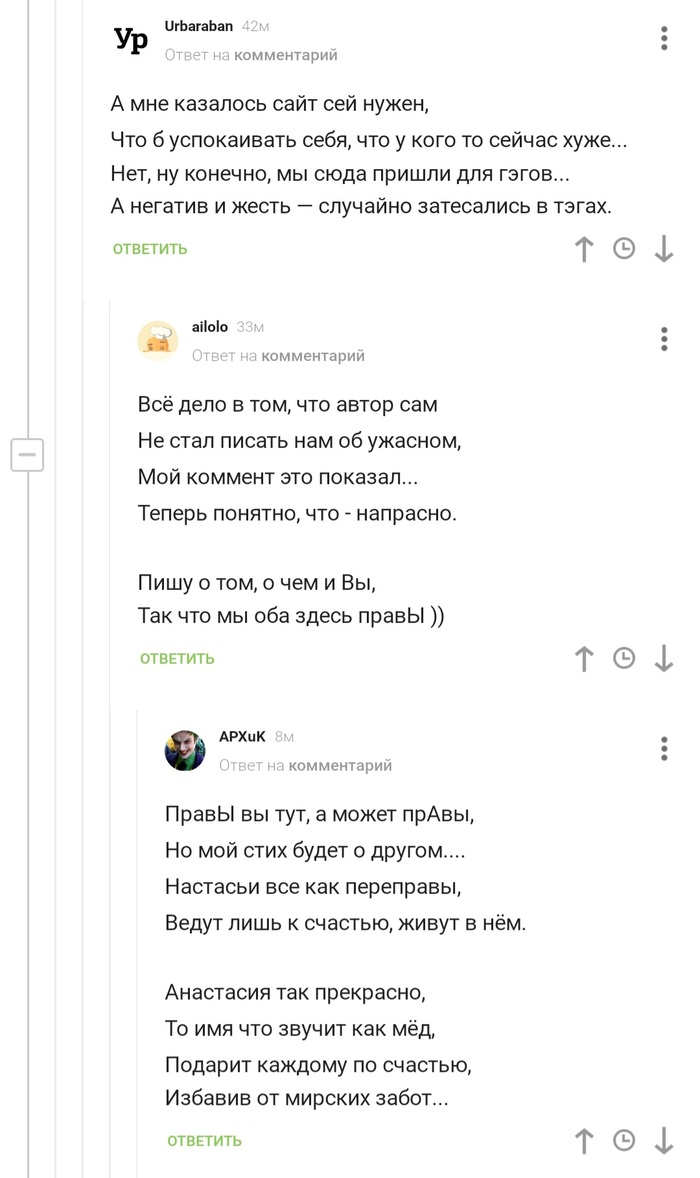Reply to APXuK's comment
700x1178 pixels.
tap(204, 1140)
